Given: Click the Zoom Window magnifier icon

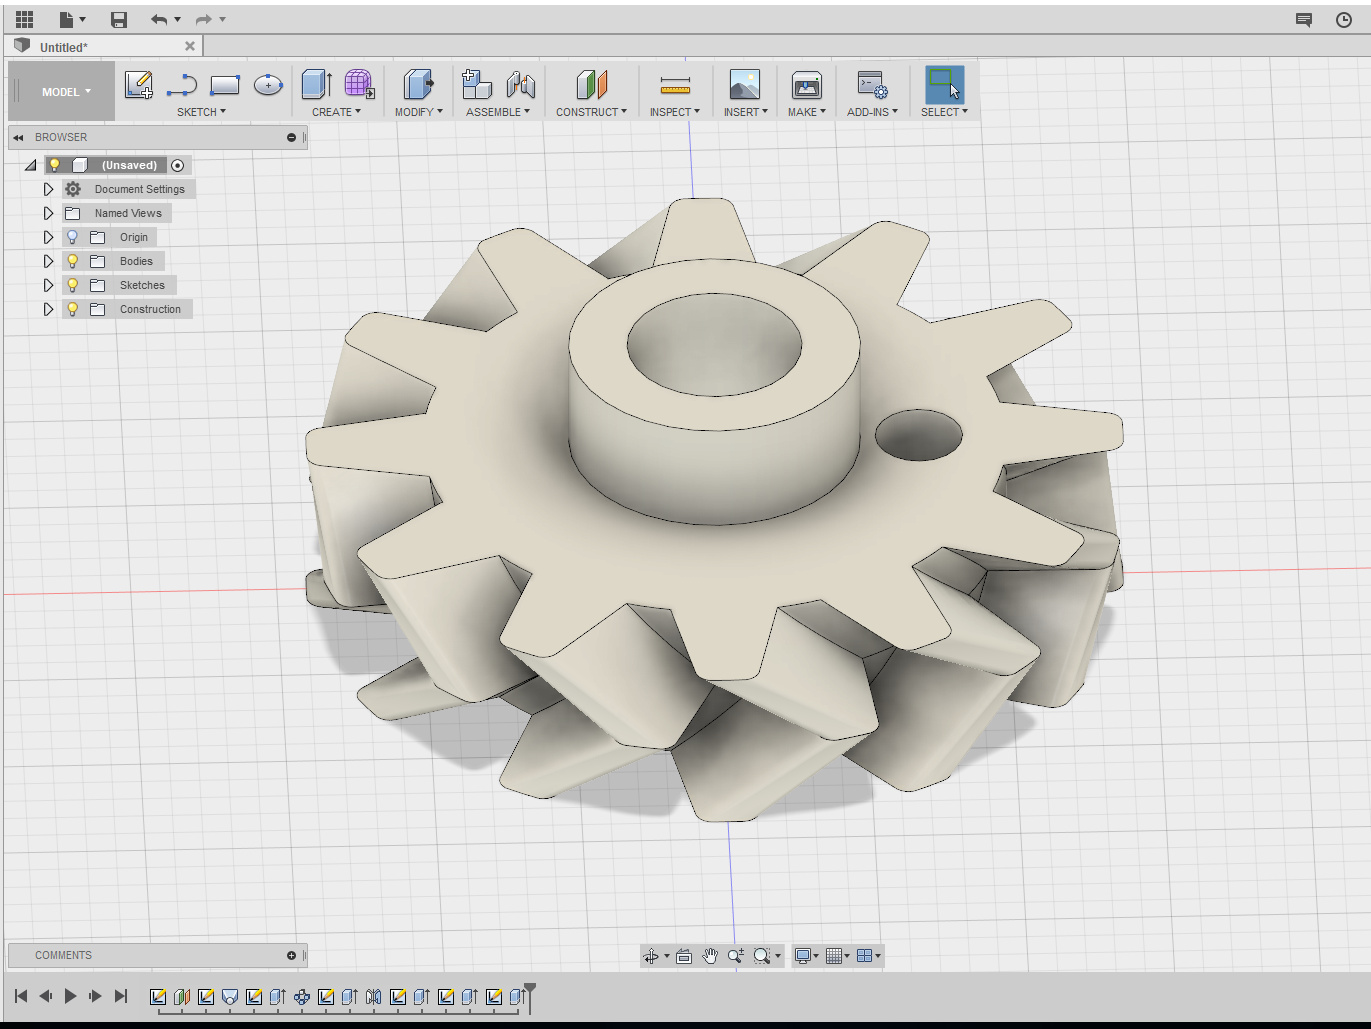Looking at the screenshot, I should [x=762, y=956].
